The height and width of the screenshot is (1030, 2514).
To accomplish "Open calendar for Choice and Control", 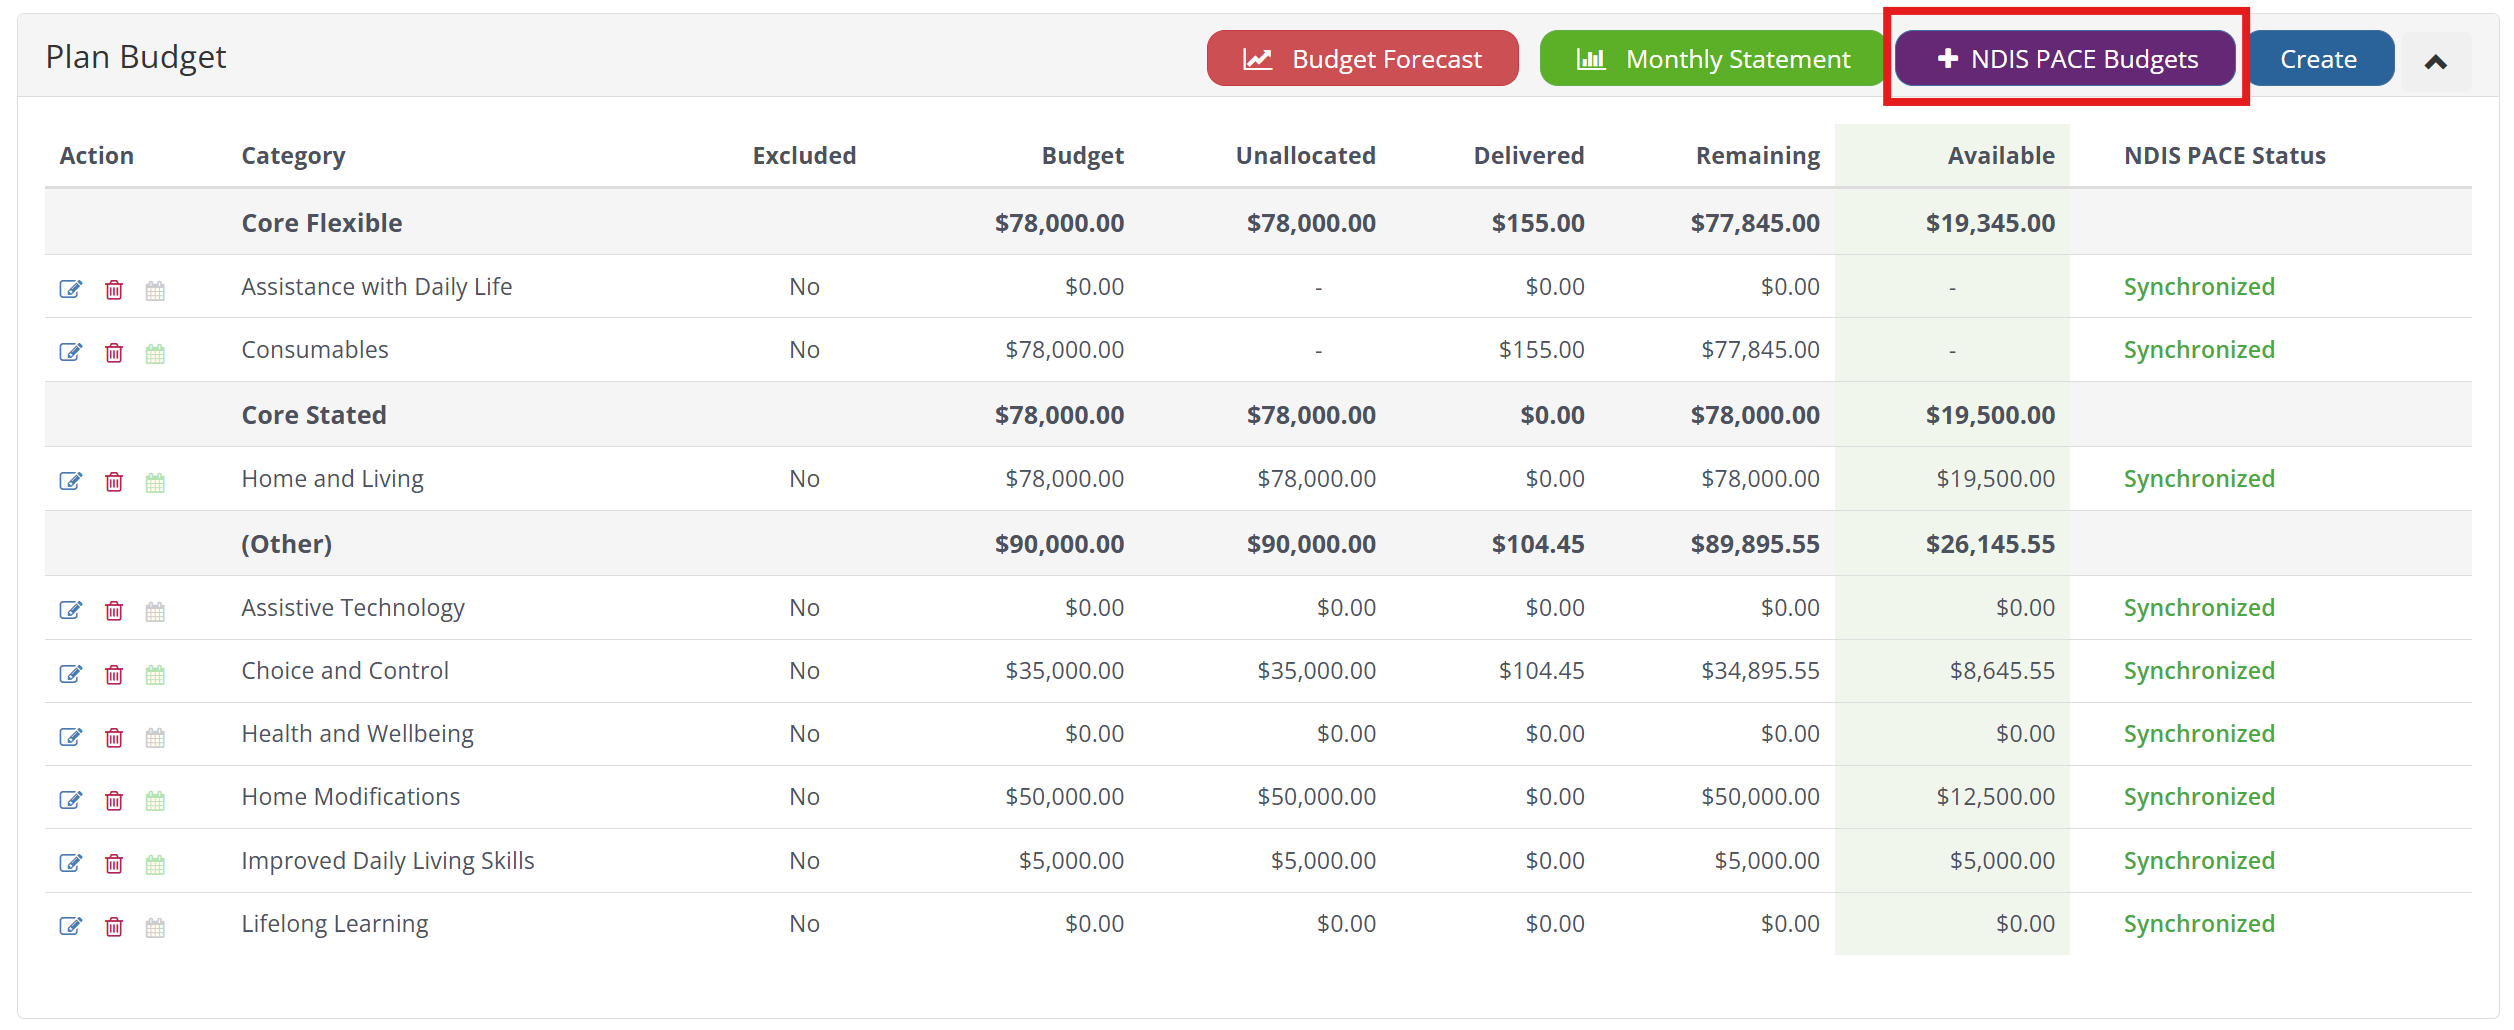I will pyautogui.click(x=155, y=675).
